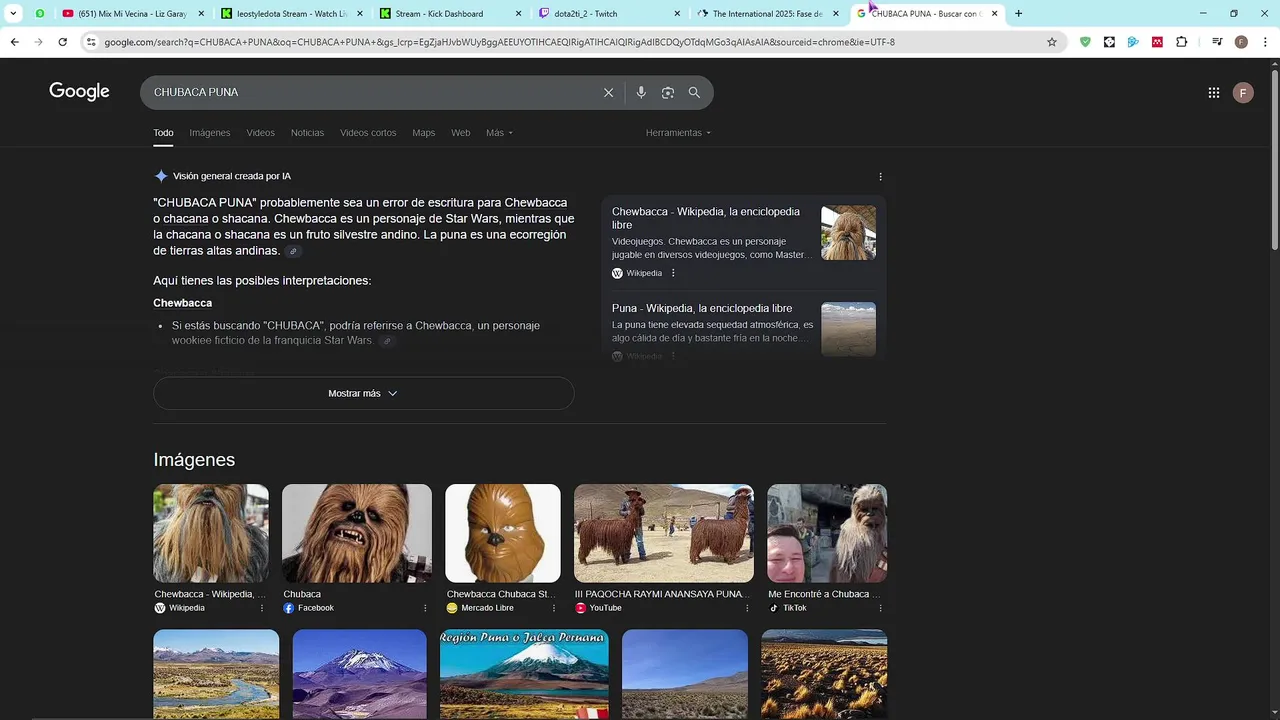Open the Chewbacca mask Mercado Libre image

click(x=503, y=533)
